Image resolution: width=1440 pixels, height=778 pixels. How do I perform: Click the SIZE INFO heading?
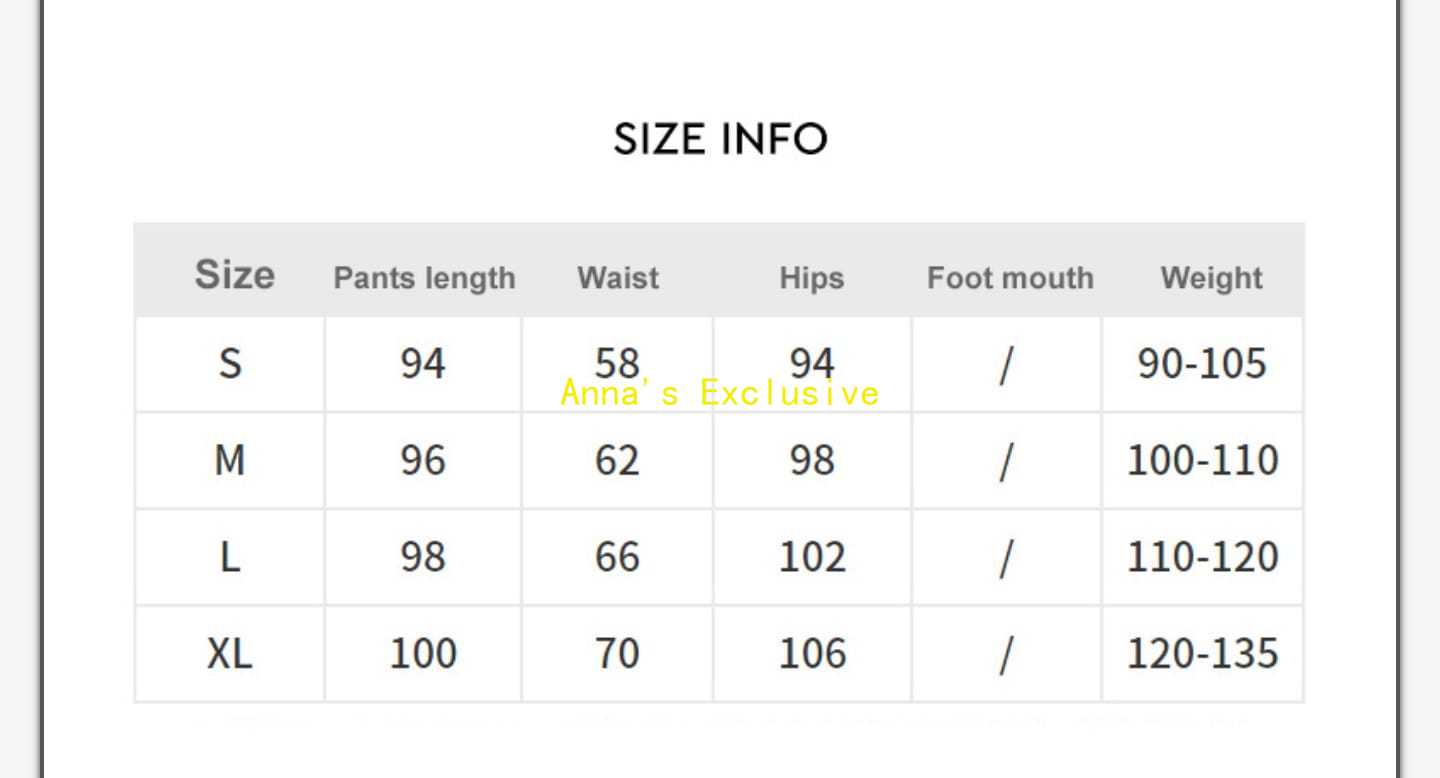720,139
